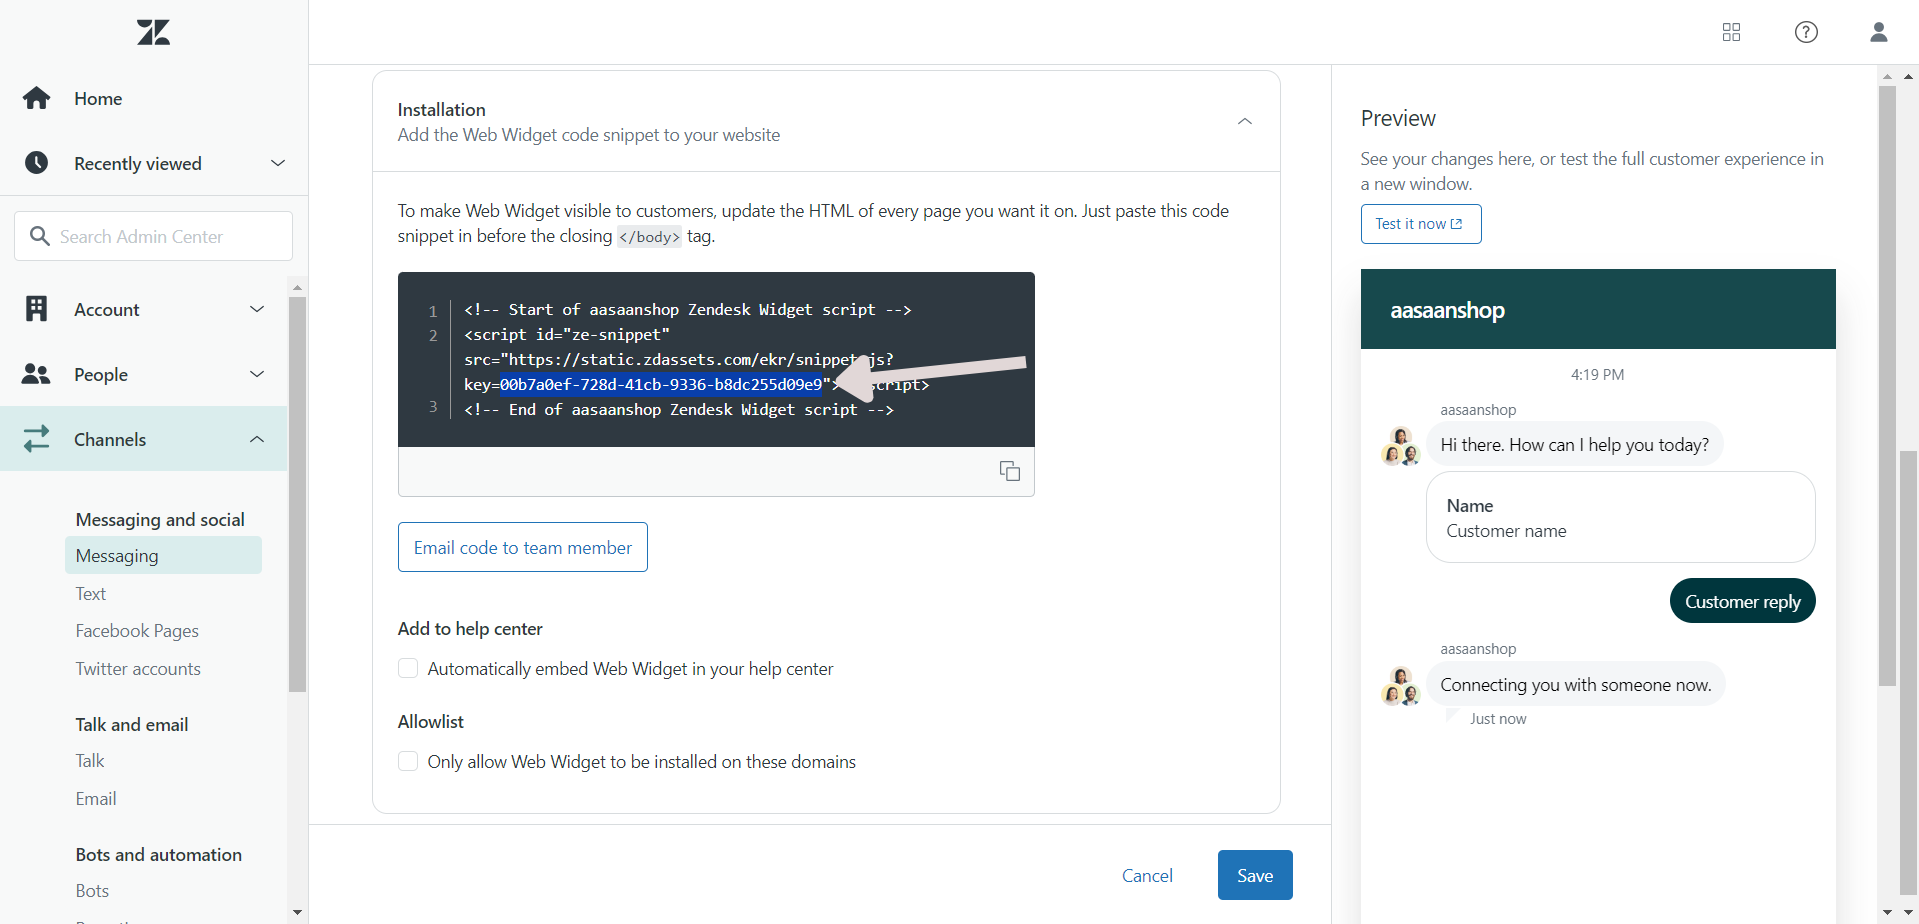Viewport: 1919px width, 924px height.
Task: Enable Automatically embed Web Widget checkbox
Action: coord(408,668)
